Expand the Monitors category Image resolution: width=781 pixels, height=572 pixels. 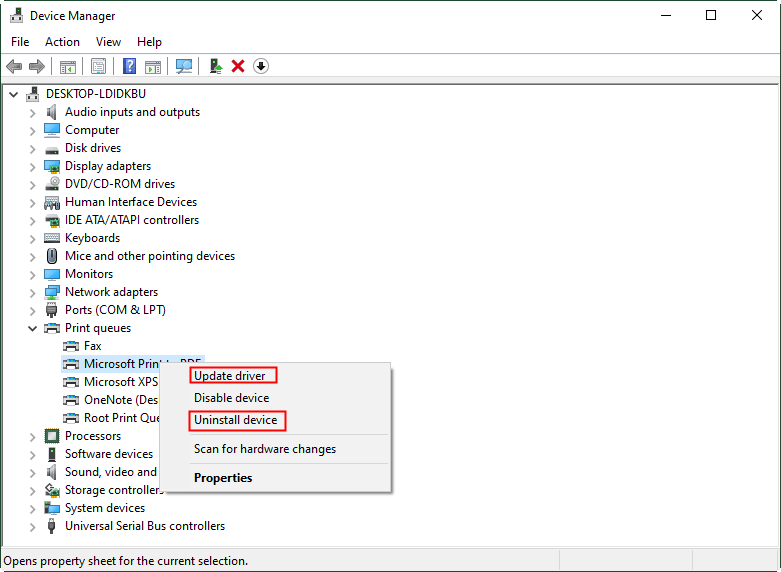click(32, 275)
